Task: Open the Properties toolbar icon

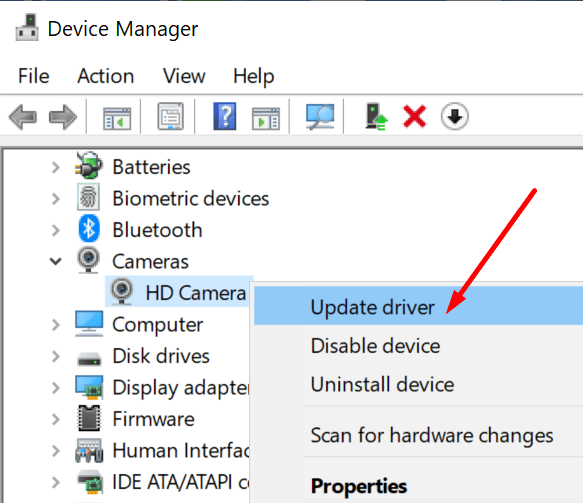Action: pos(171,116)
